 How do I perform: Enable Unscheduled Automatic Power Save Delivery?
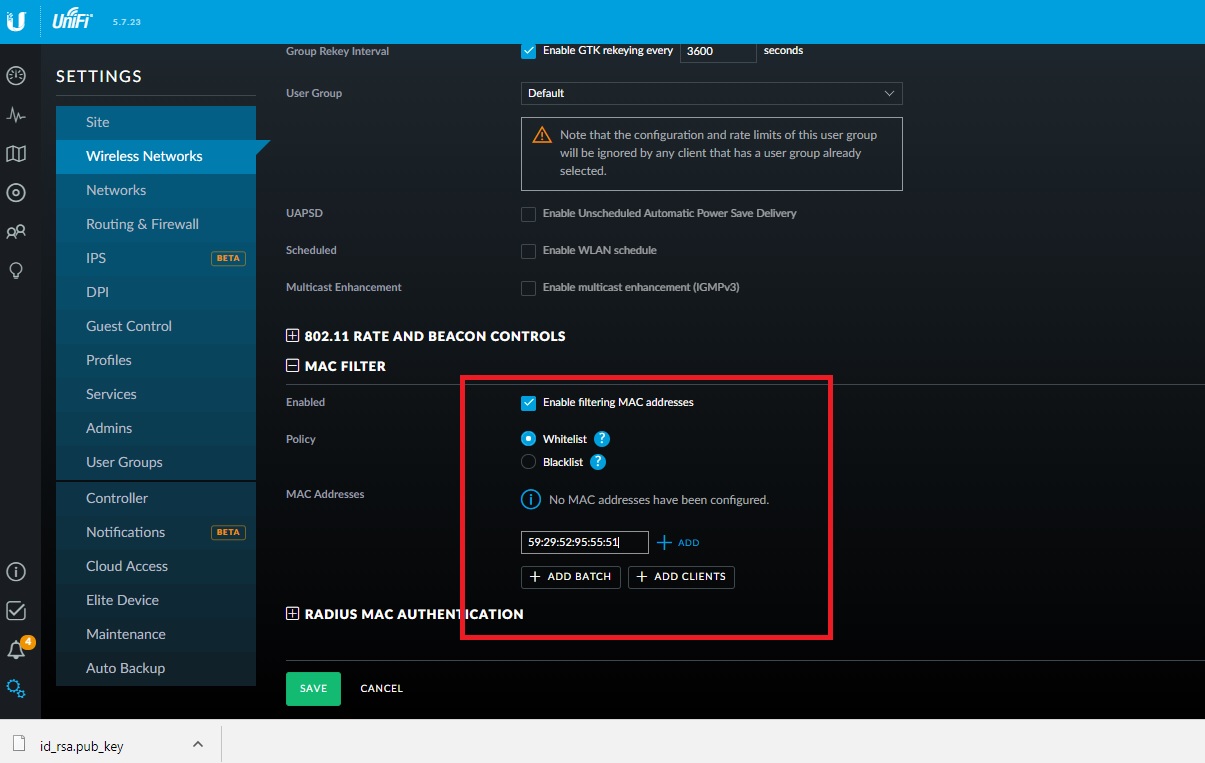529,214
